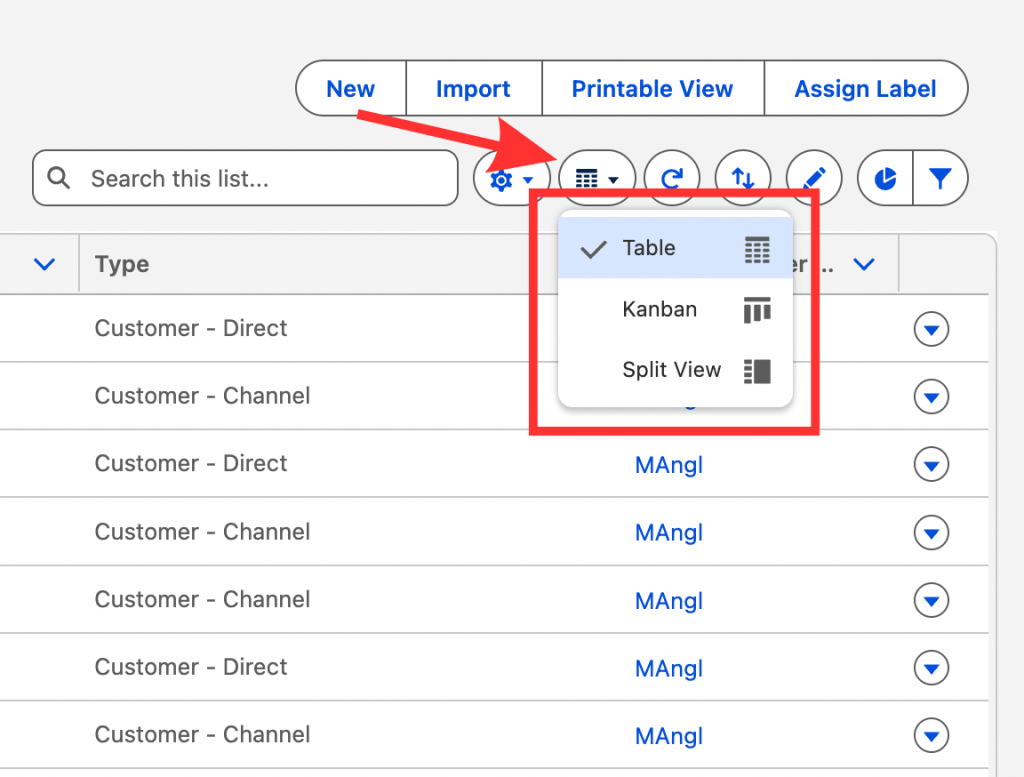The width and height of the screenshot is (1024, 777).
Task: Open row actions for the first Customer record
Action: [x=931, y=329]
